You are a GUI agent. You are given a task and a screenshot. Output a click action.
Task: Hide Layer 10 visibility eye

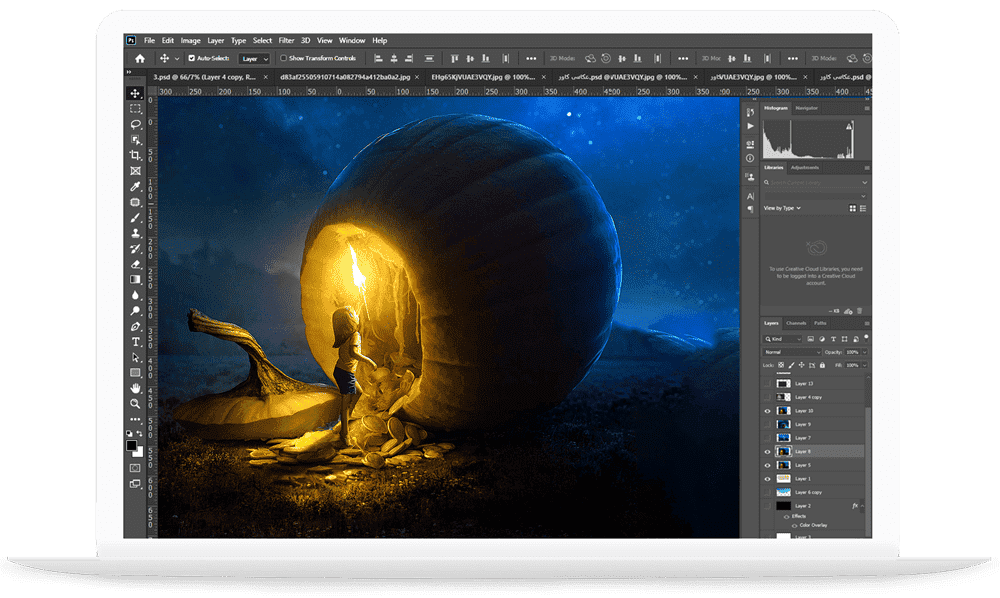[x=768, y=411]
